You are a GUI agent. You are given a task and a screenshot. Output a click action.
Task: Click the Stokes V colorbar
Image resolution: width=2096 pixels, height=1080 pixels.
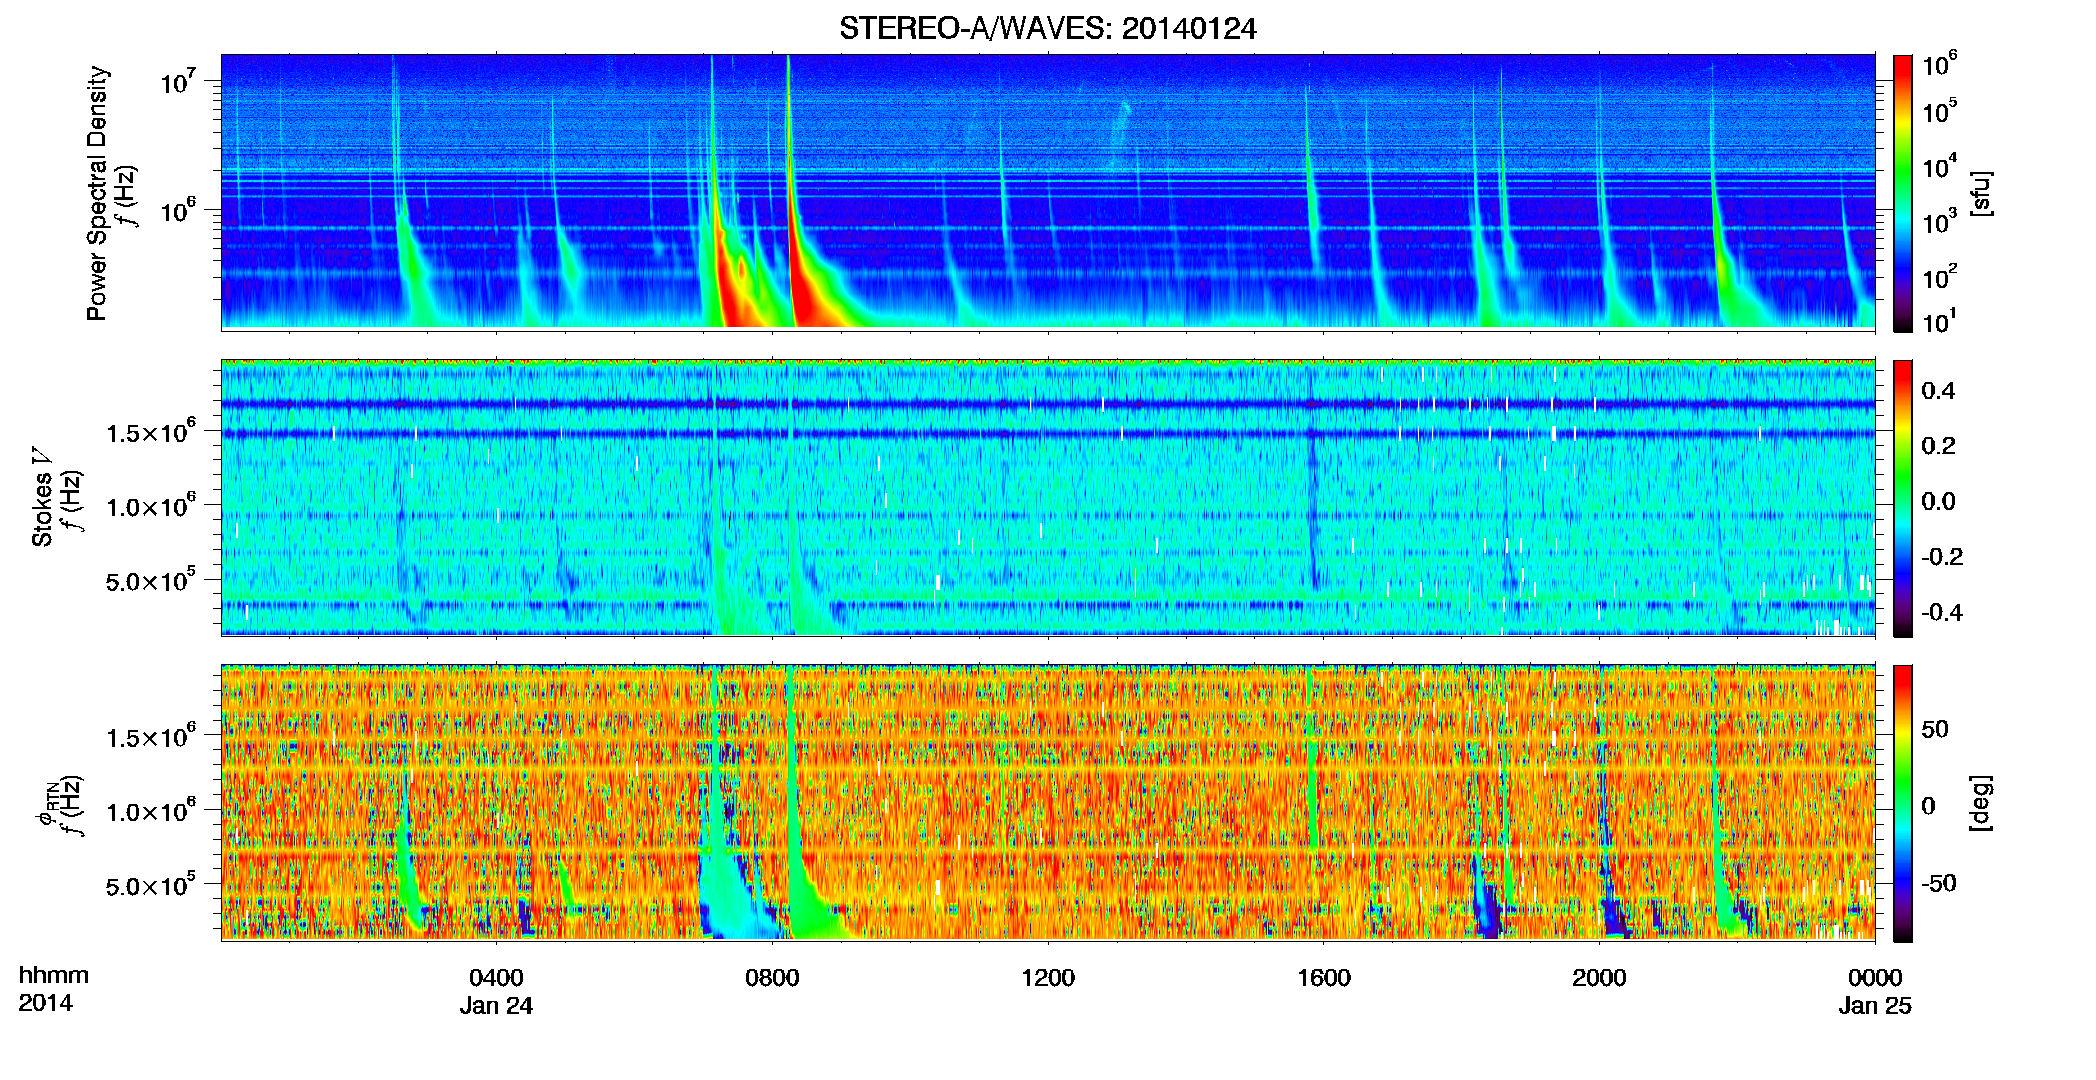[x=1903, y=498]
